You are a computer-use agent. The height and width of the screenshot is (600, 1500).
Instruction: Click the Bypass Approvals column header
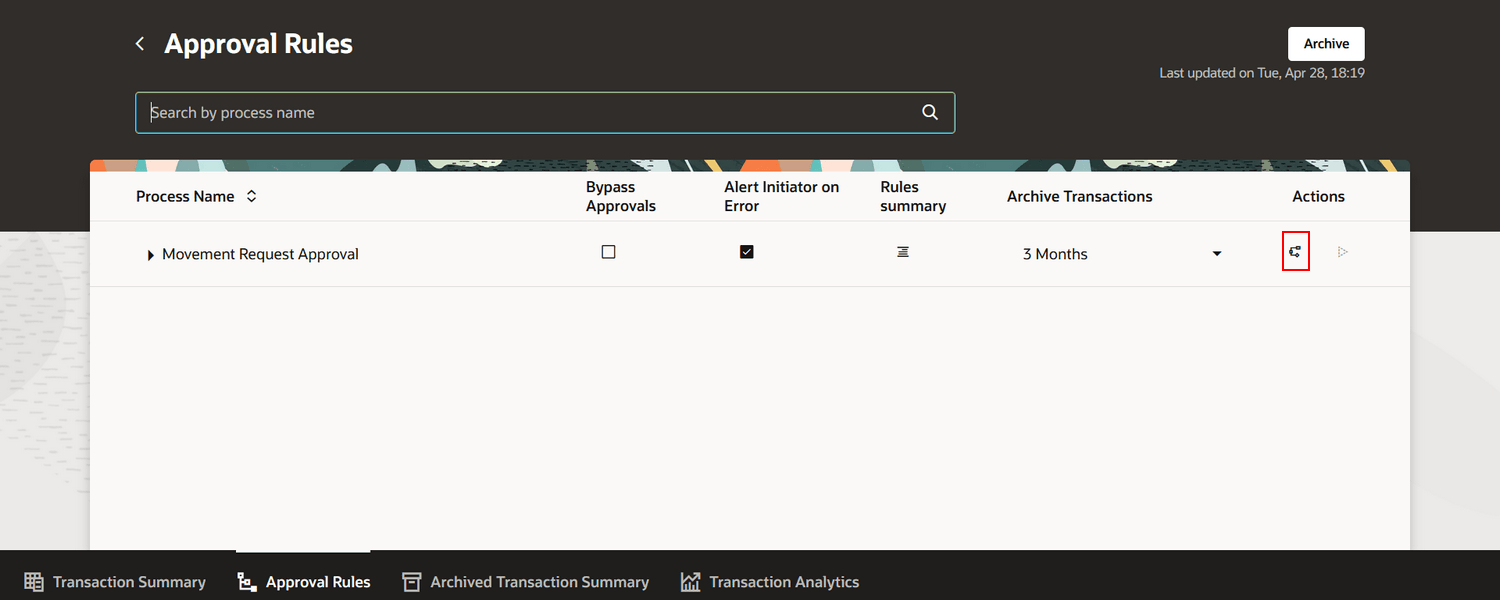621,197
